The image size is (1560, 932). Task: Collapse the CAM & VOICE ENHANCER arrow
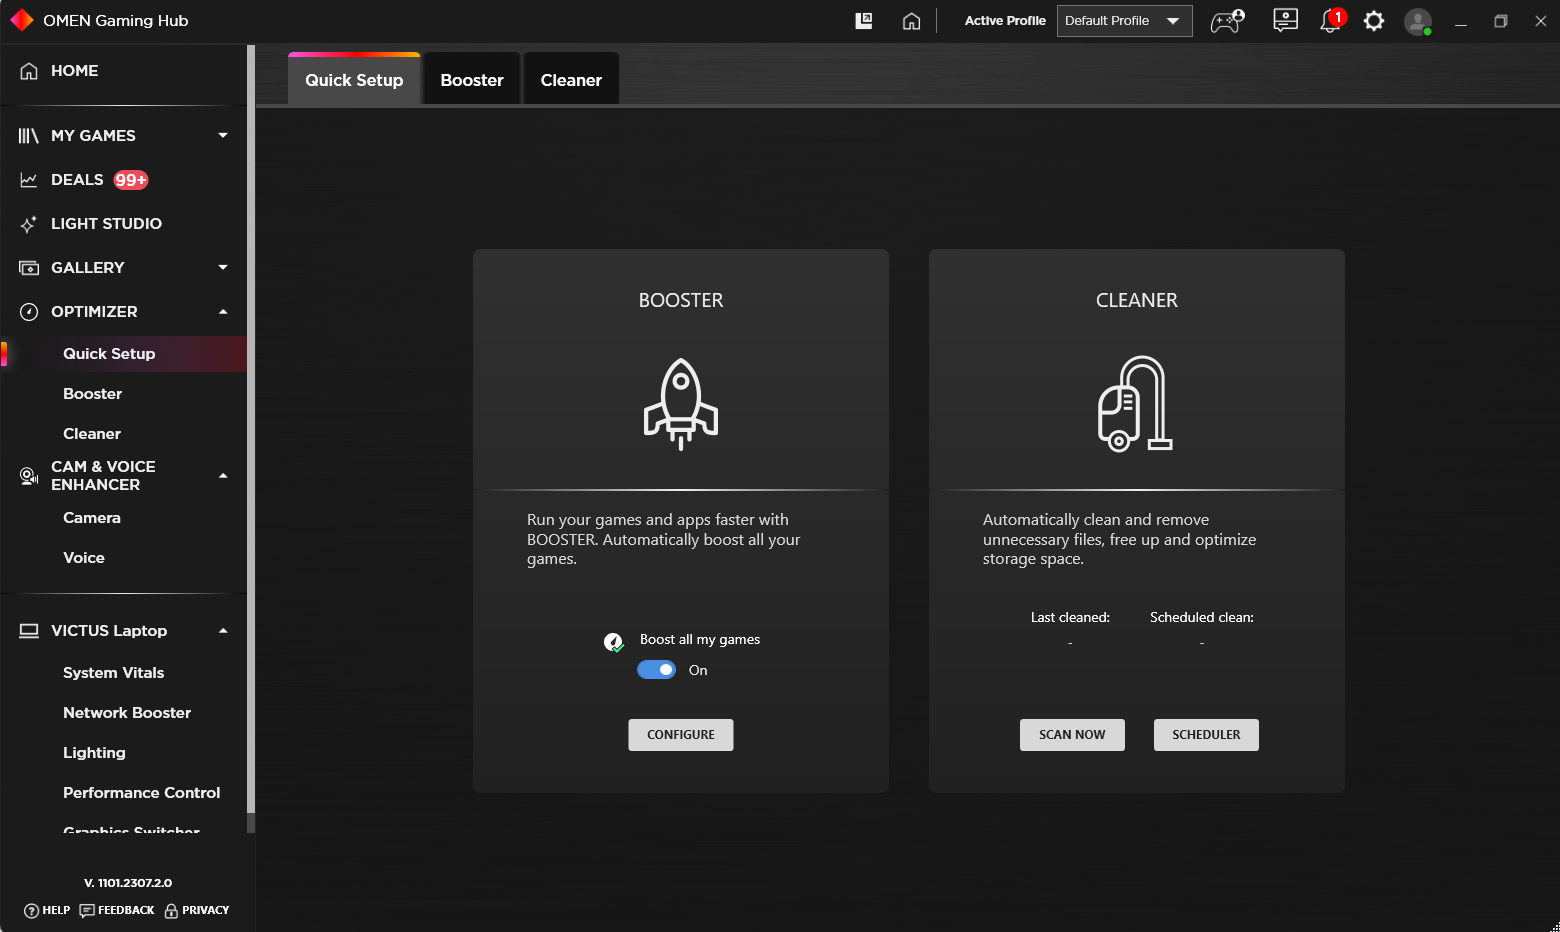[223, 476]
